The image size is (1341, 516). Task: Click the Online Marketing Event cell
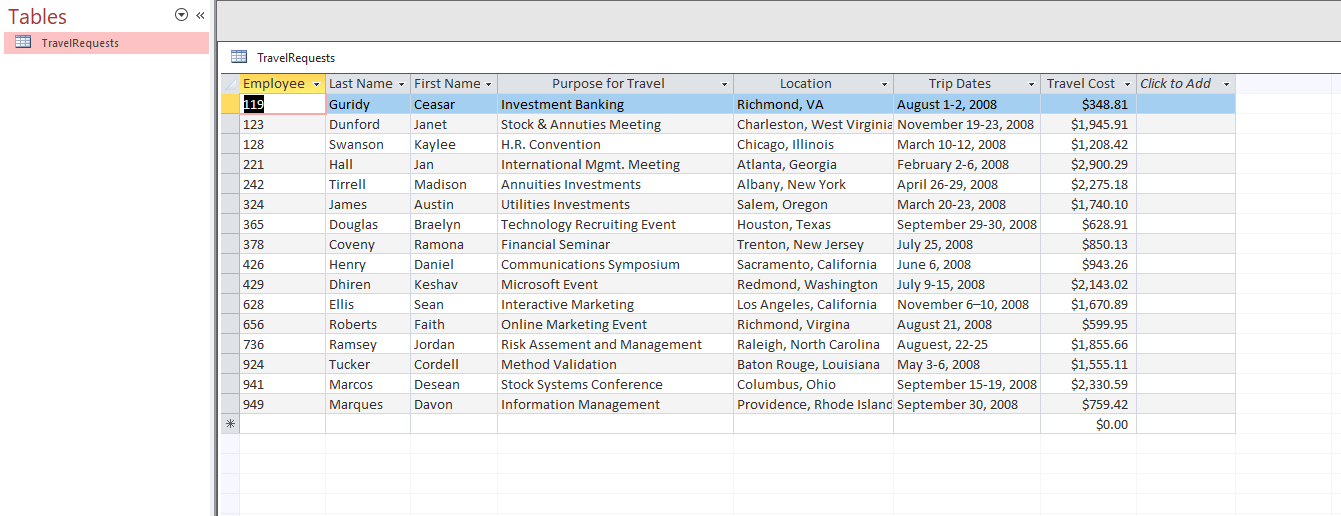pos(616,324)
